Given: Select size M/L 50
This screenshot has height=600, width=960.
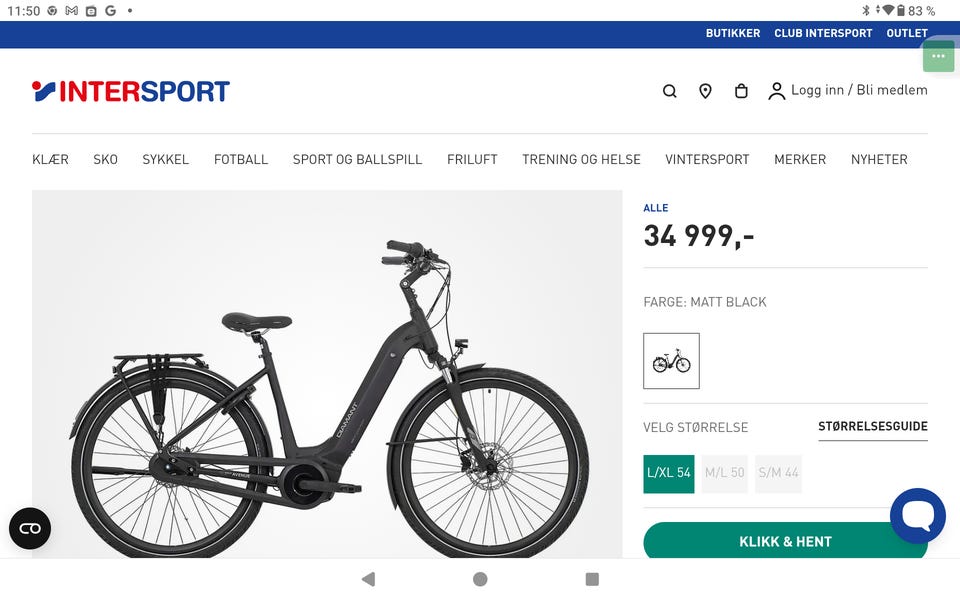Looking at the screenshot, I should [x=724, y=473].
